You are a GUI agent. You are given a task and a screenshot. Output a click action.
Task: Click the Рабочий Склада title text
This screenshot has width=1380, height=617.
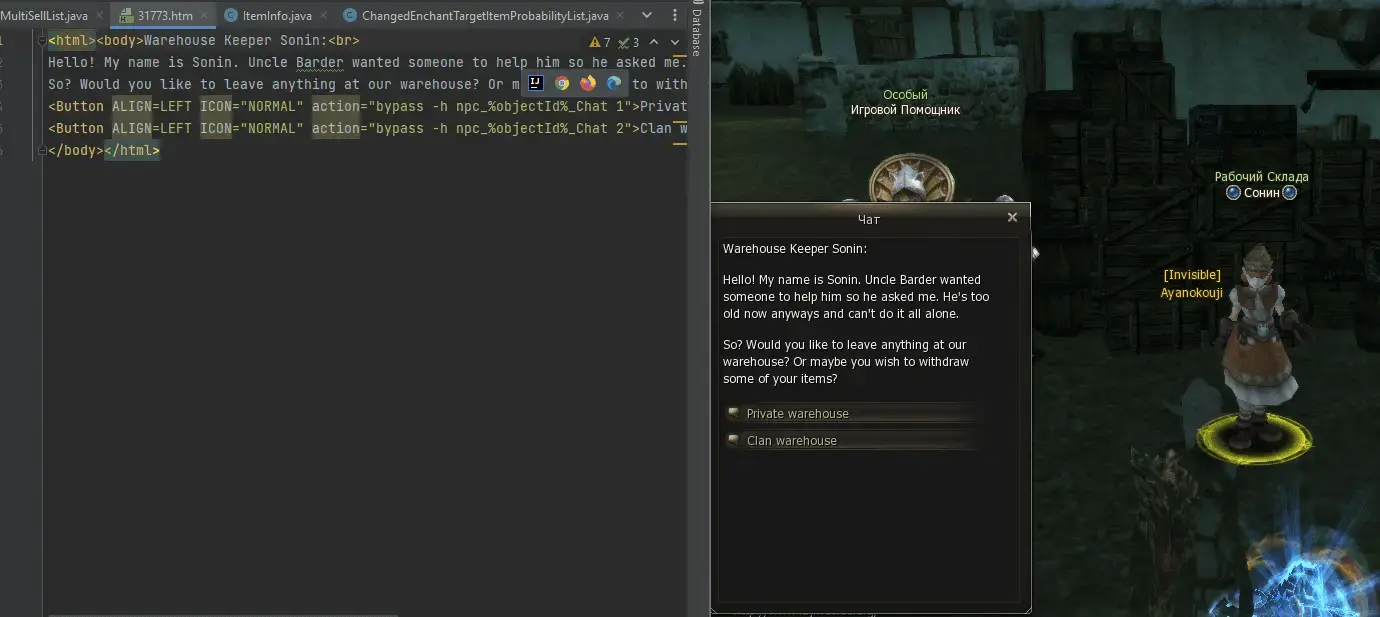1261,177
